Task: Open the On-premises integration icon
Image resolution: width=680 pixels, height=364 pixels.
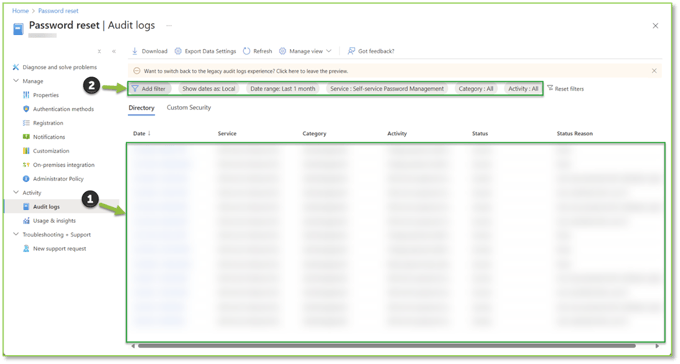Action: tap(26, 165)
